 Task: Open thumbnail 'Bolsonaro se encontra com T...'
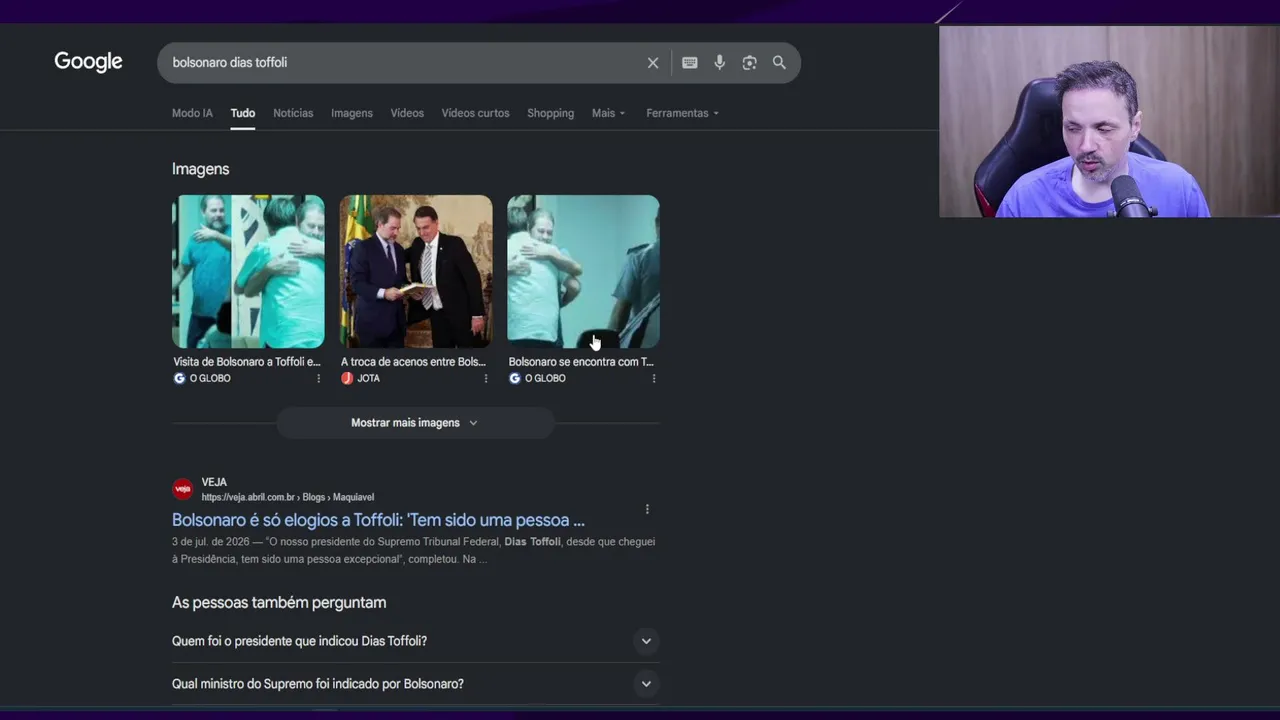[583, 271]
